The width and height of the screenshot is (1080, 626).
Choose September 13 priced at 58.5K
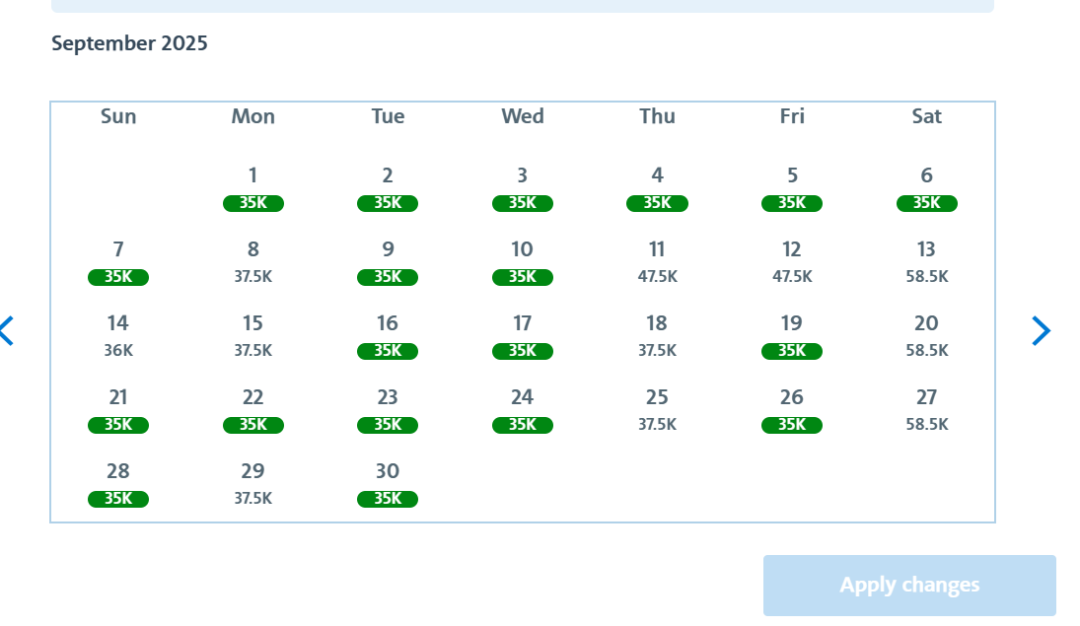pos(926,262)
